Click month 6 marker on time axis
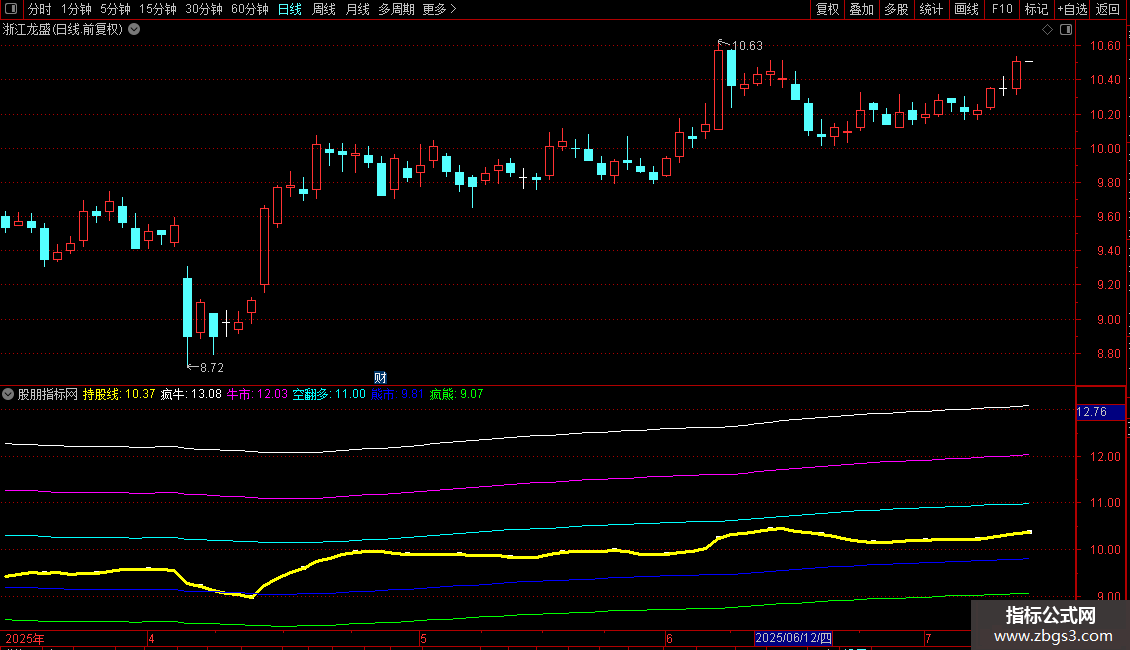This screenshot has width=1130, height=650. pyautogui.click(x=669, y=638)
